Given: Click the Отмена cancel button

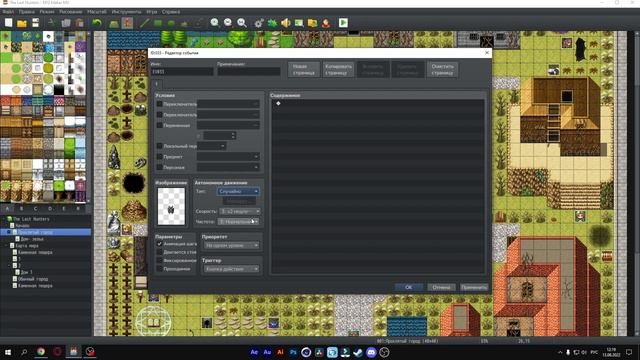Looking at the screenshot, I should pyautogui.click(x=441, y=287).
